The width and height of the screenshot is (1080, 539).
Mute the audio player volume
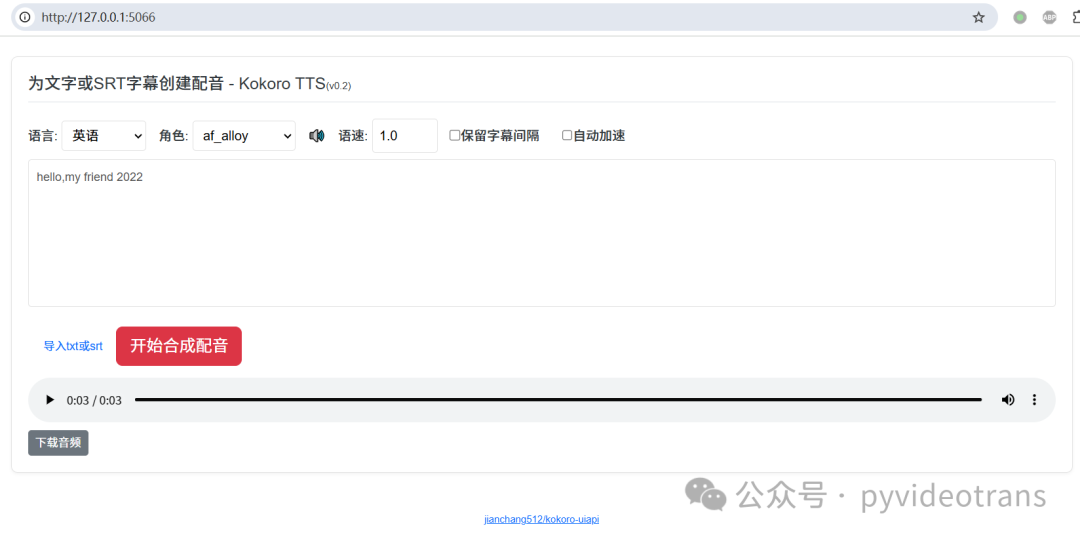coord(1008,400)
